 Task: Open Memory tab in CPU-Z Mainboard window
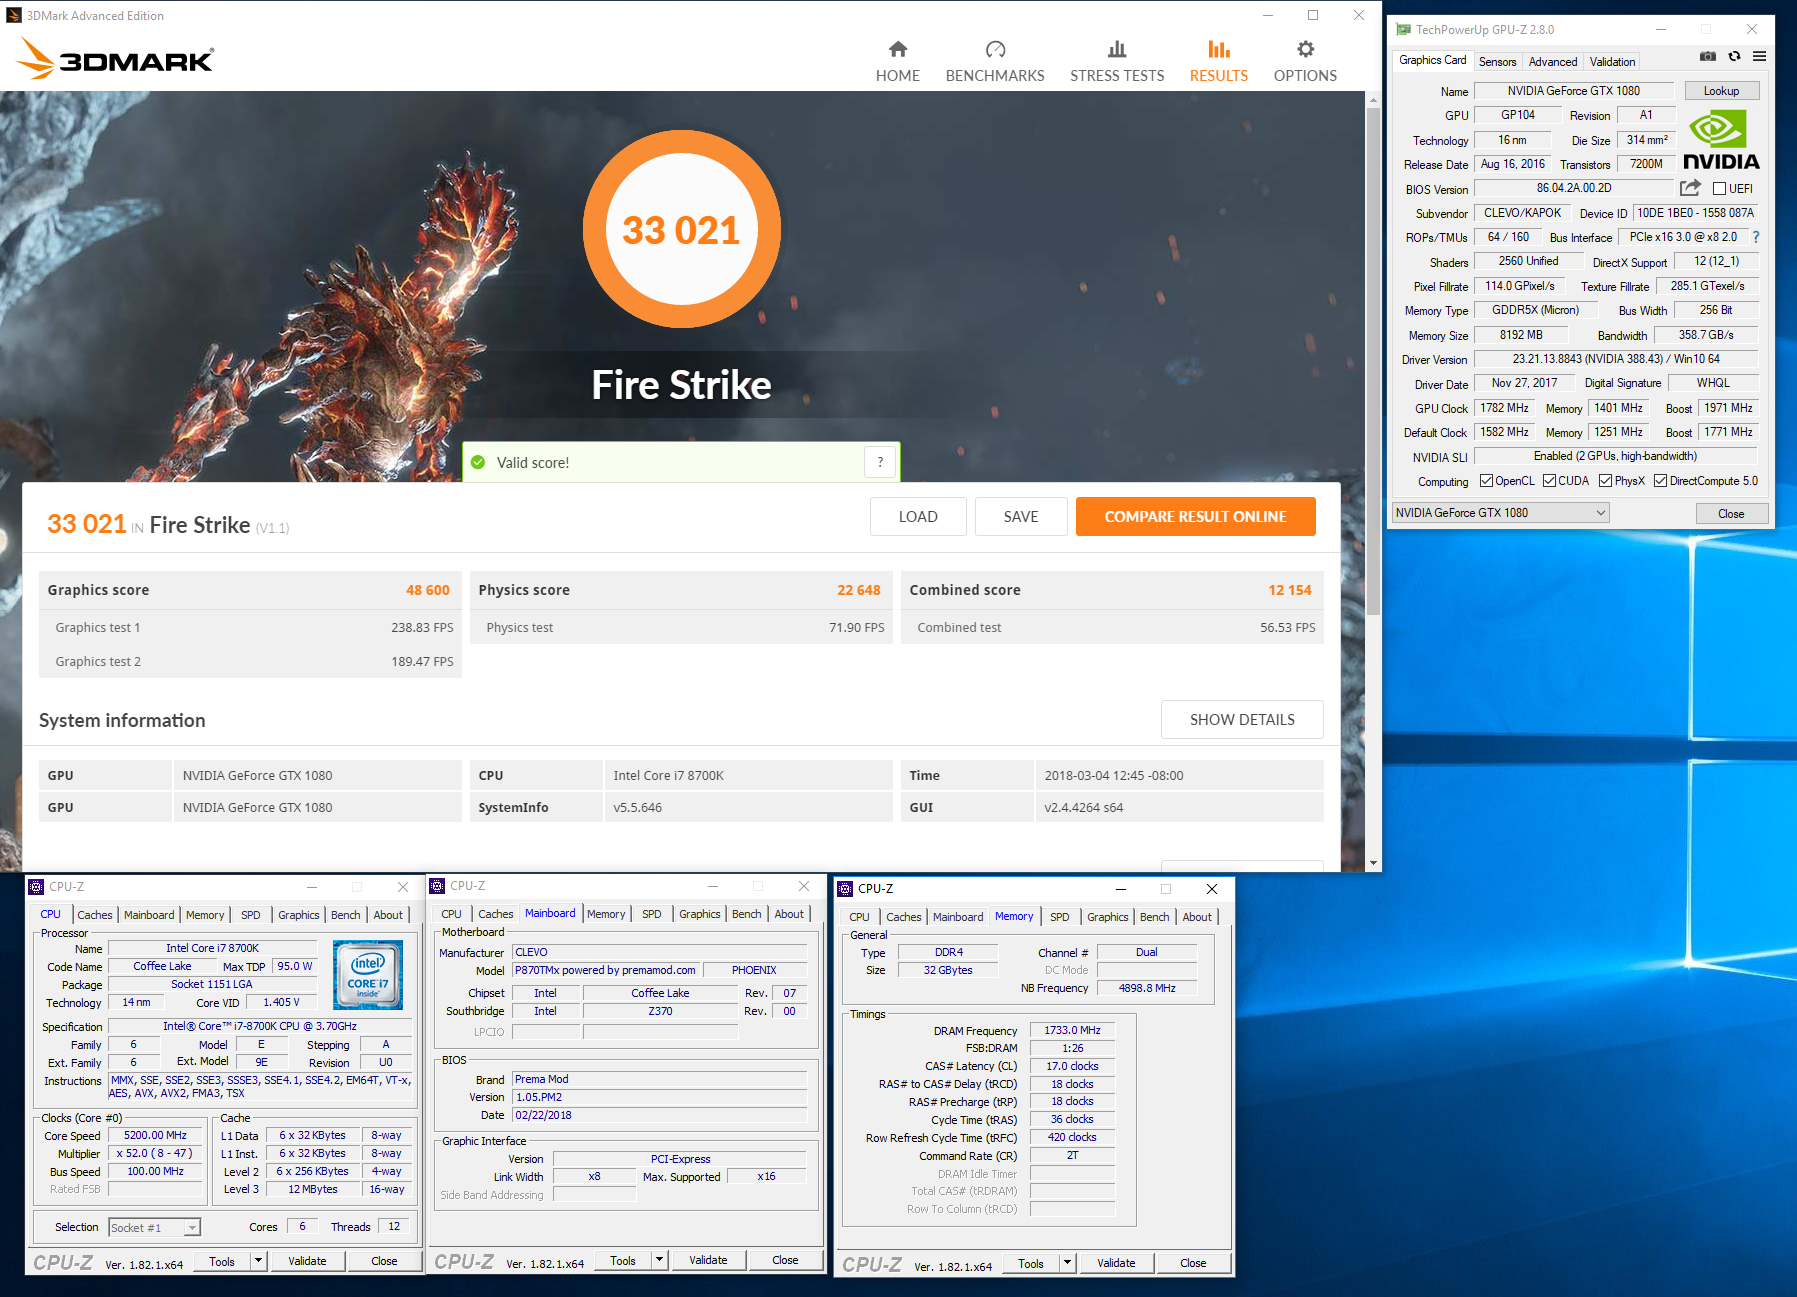(606, 914)
